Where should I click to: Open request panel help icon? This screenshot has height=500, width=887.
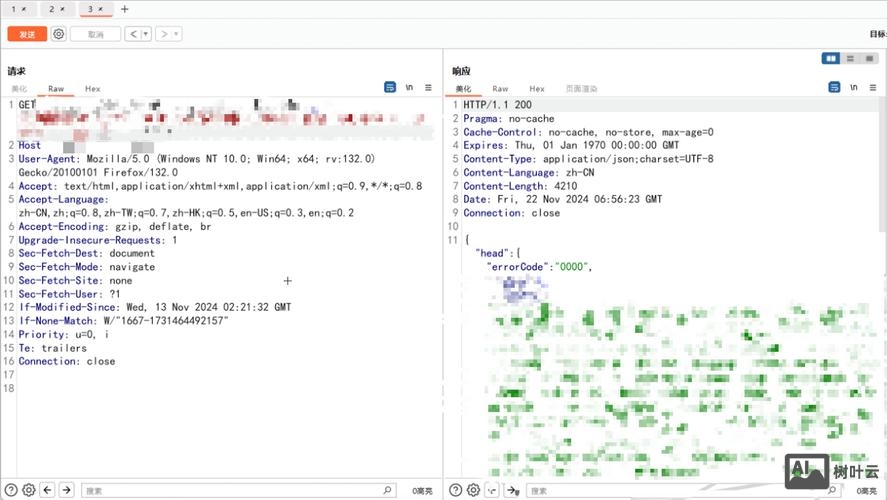pos(11,490)
